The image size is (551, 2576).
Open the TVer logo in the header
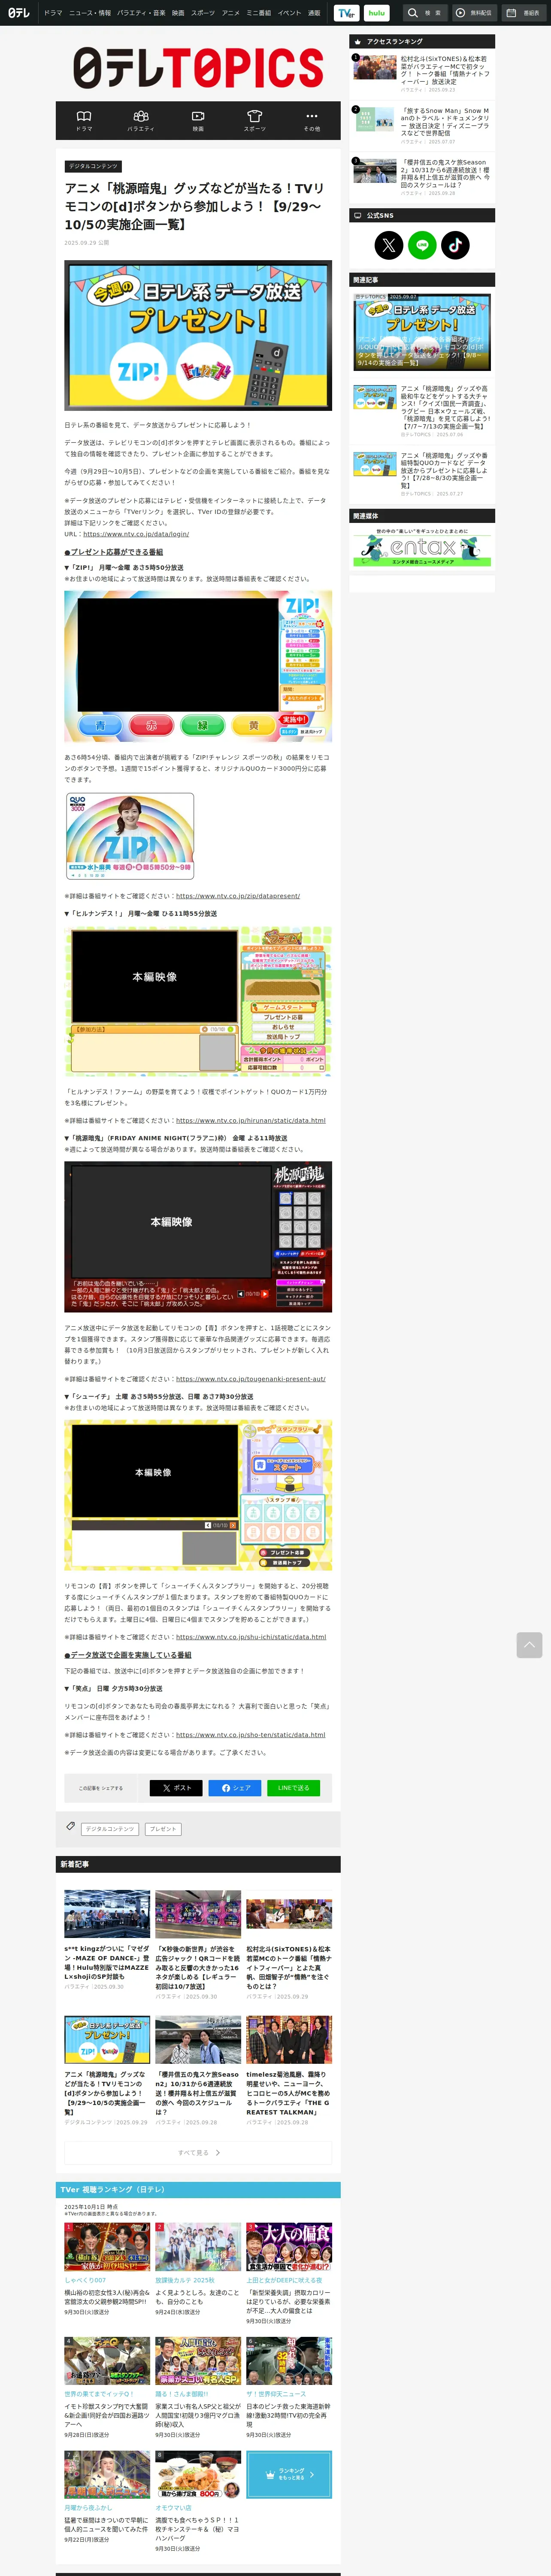click(346, 13)
